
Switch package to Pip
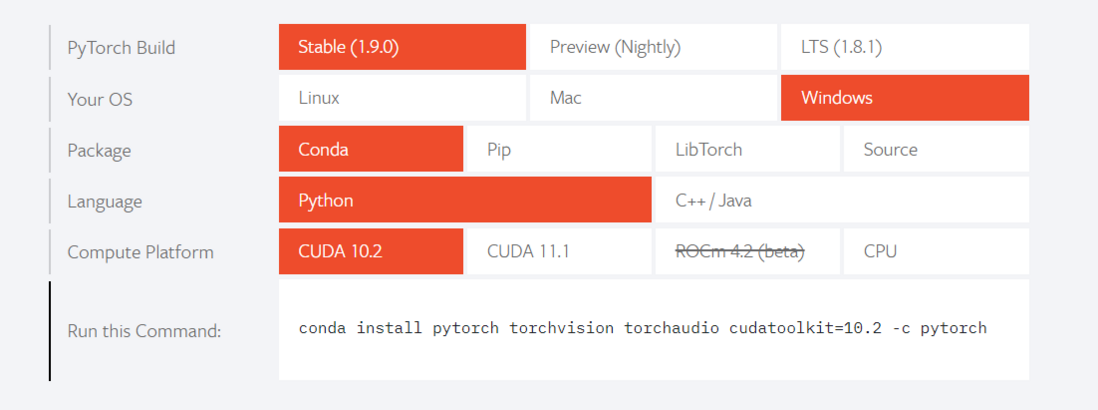(x=559, y=149)
